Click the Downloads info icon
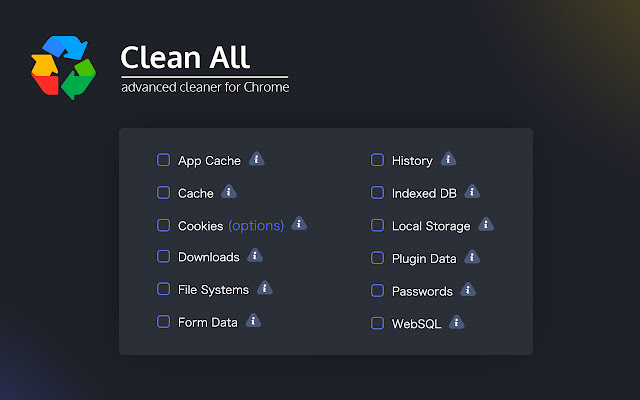This screenshot has height=400, width=640. pos(254,256)
